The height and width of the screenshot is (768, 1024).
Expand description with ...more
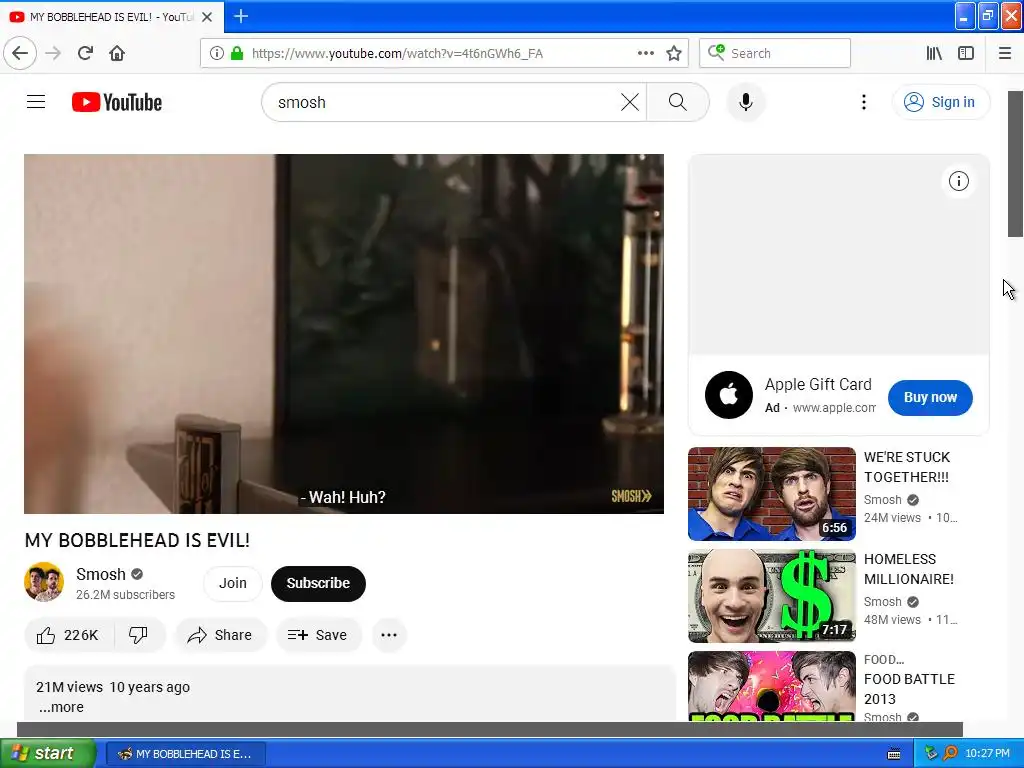(x=61, y=707)
